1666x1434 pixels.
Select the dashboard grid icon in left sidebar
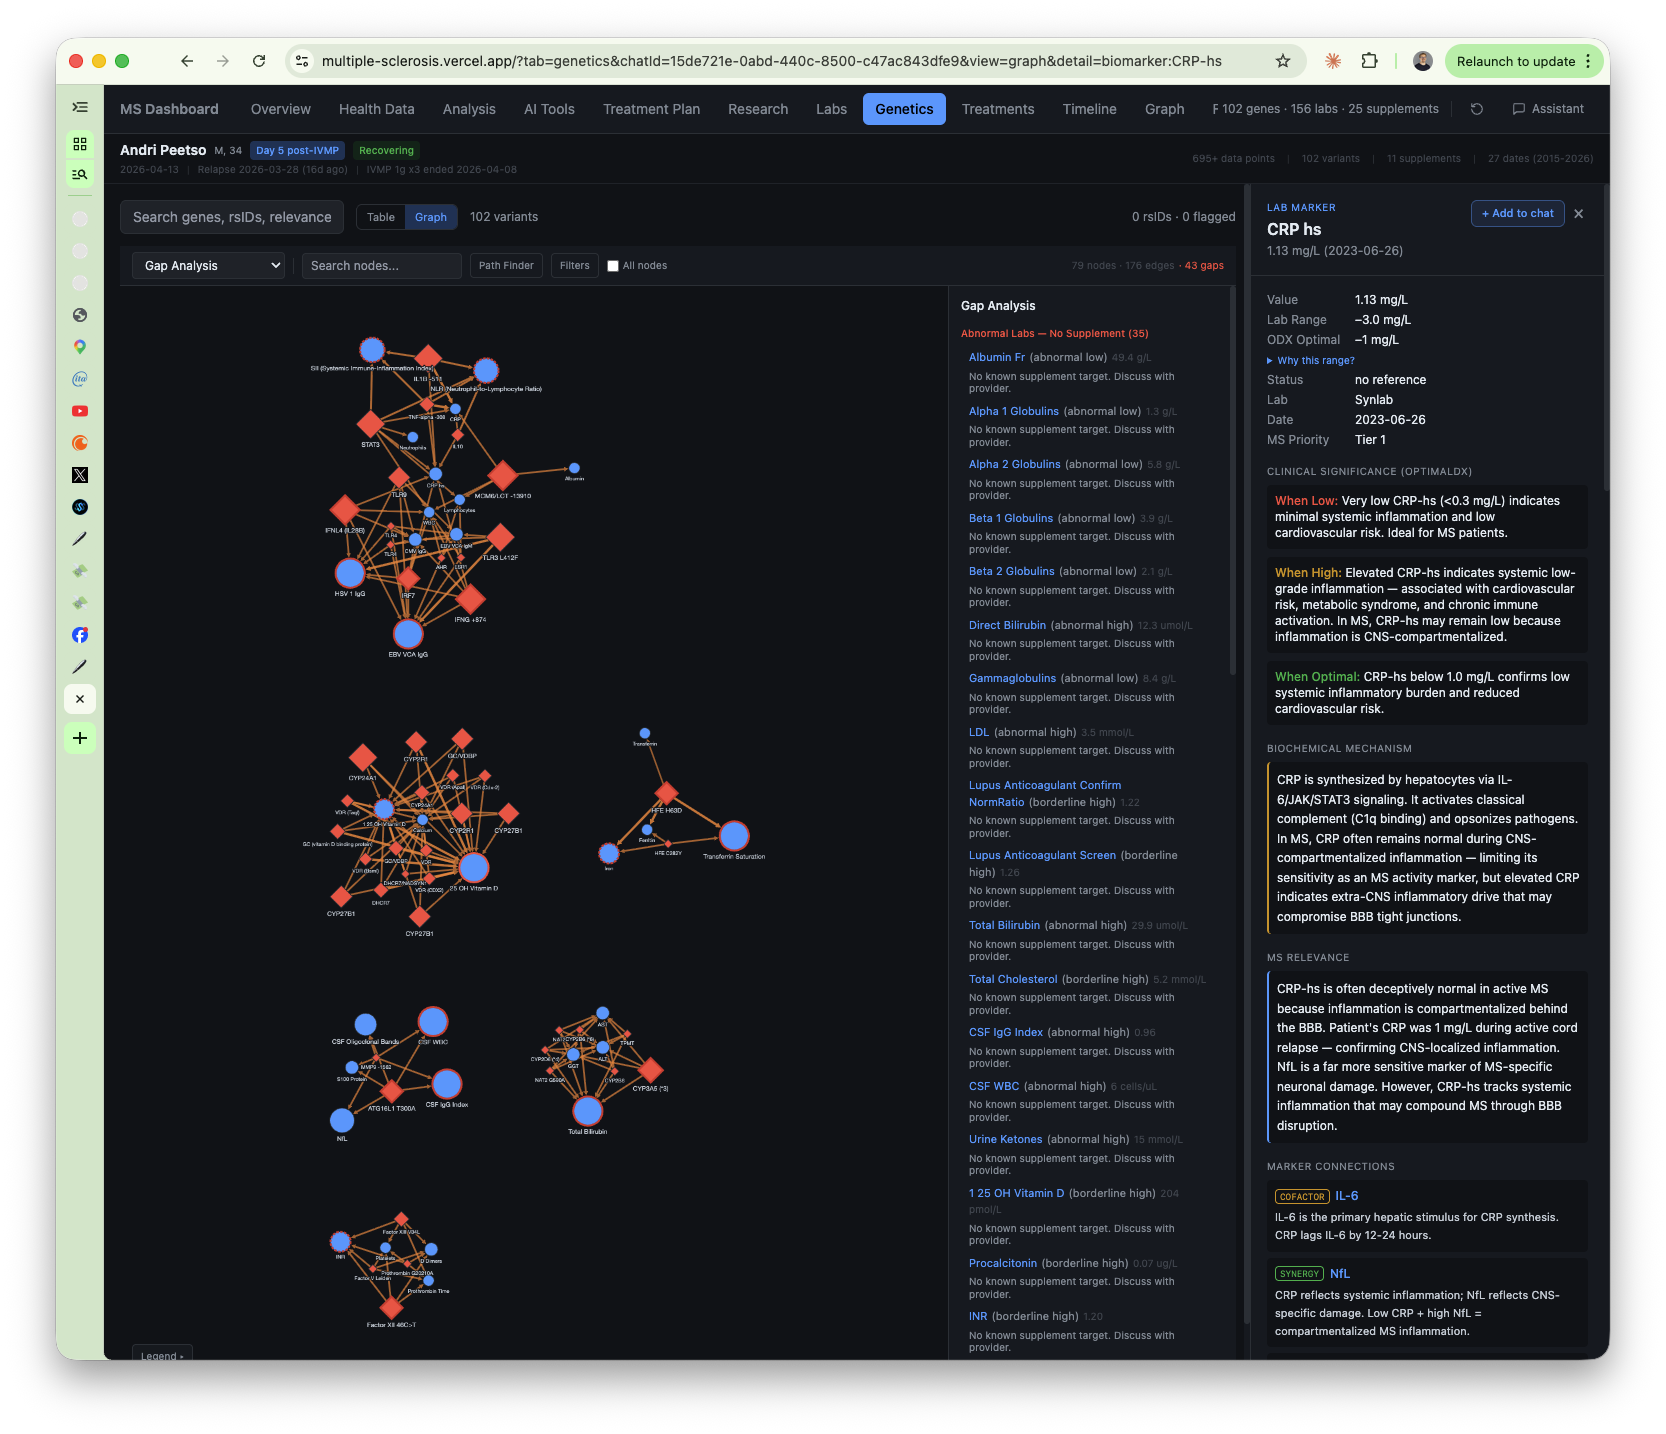(80, 143)
